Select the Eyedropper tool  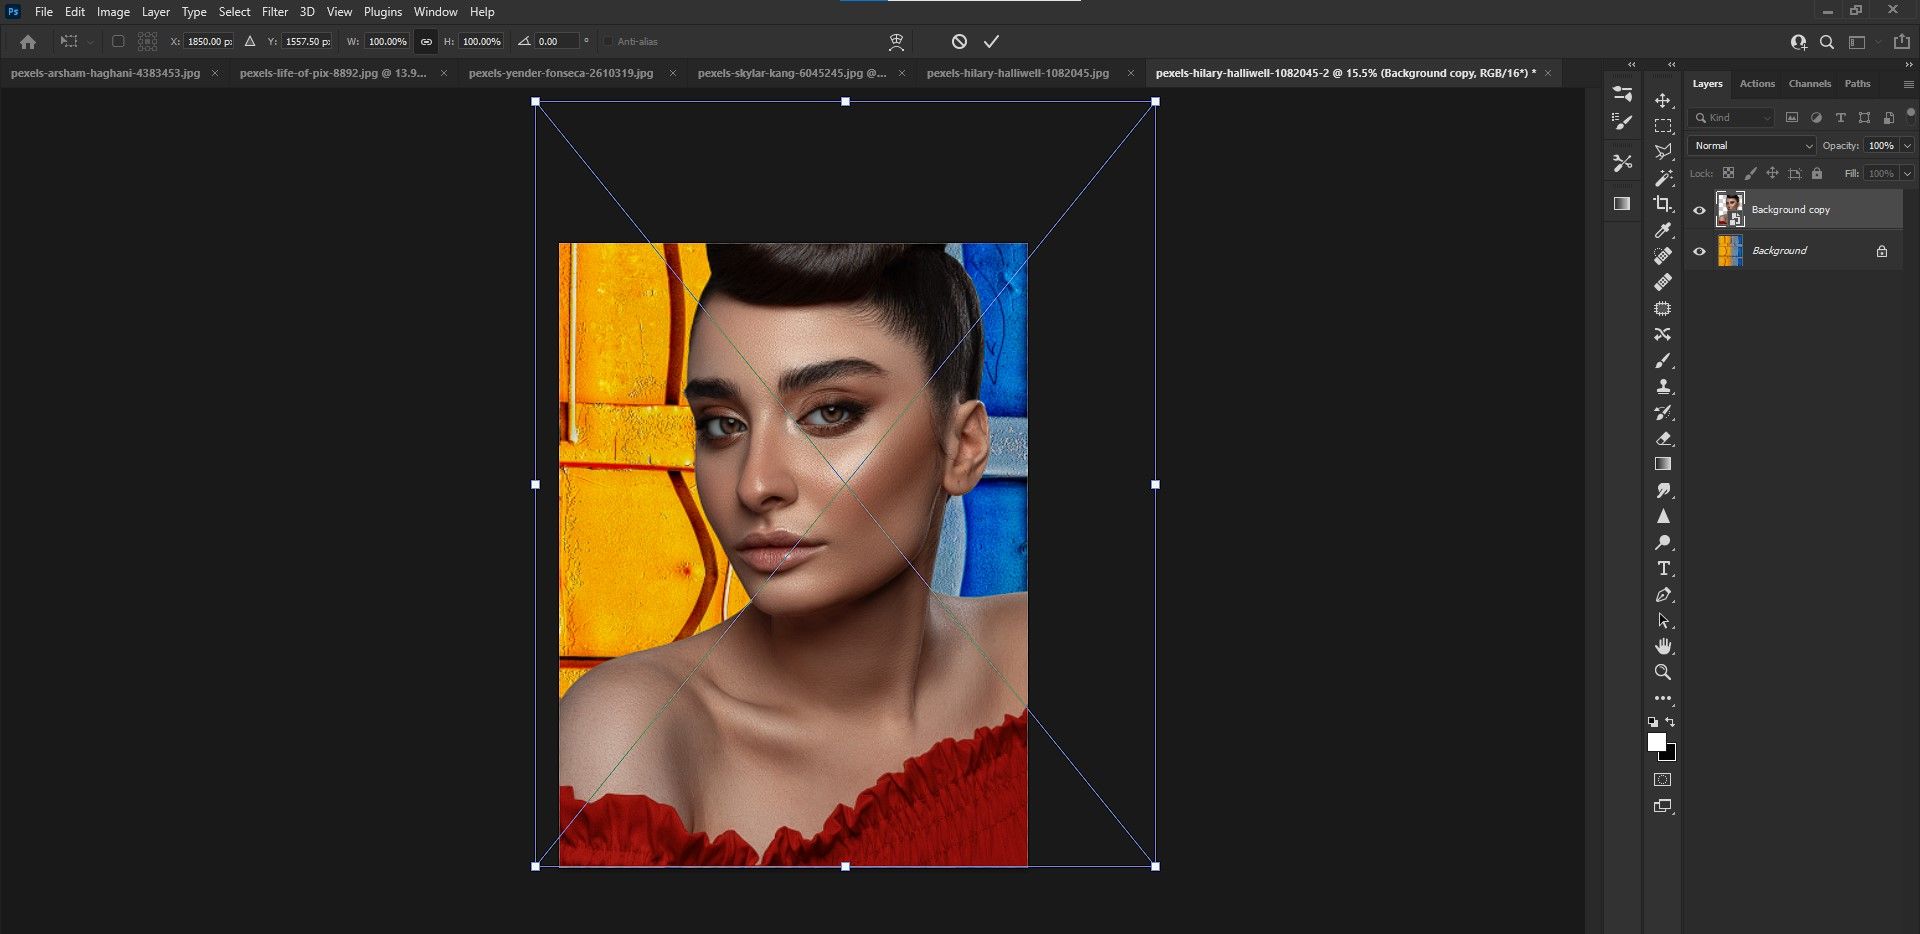[1662, 230]
